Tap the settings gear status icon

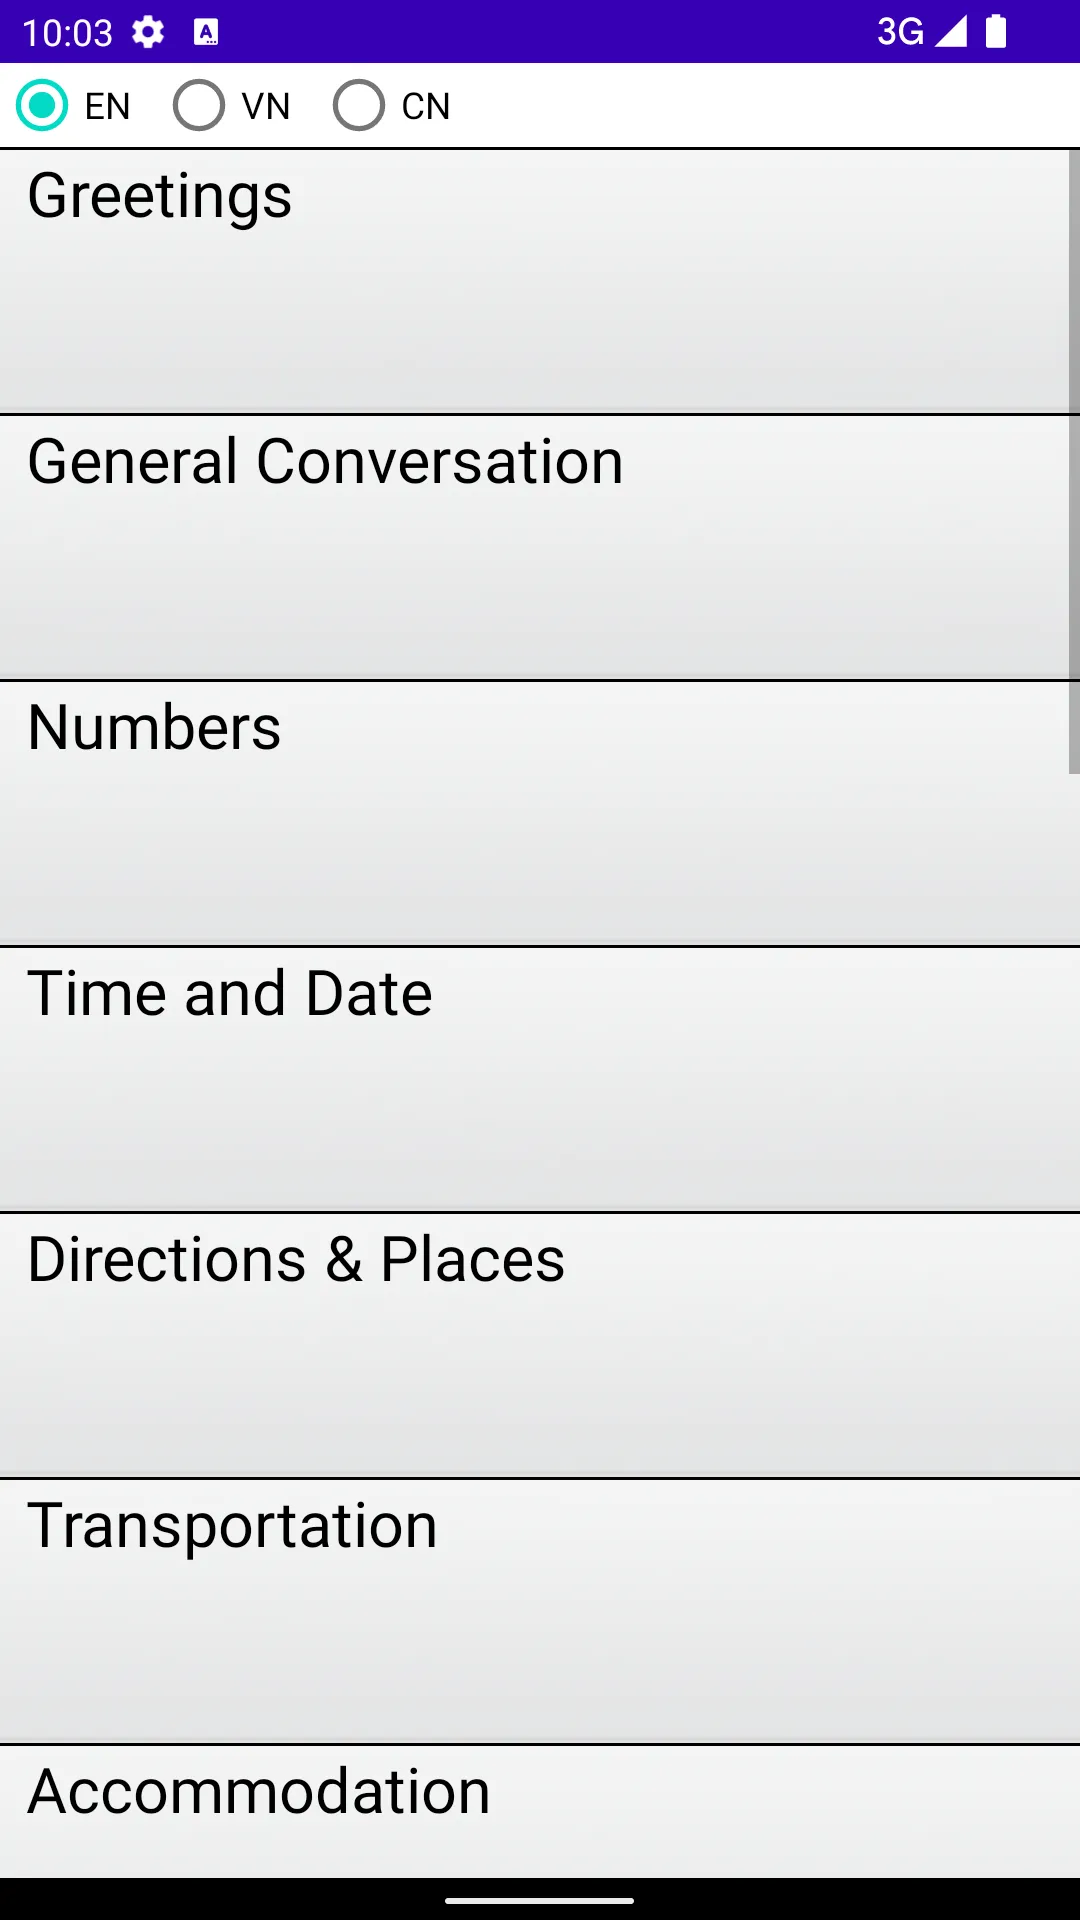148,32
